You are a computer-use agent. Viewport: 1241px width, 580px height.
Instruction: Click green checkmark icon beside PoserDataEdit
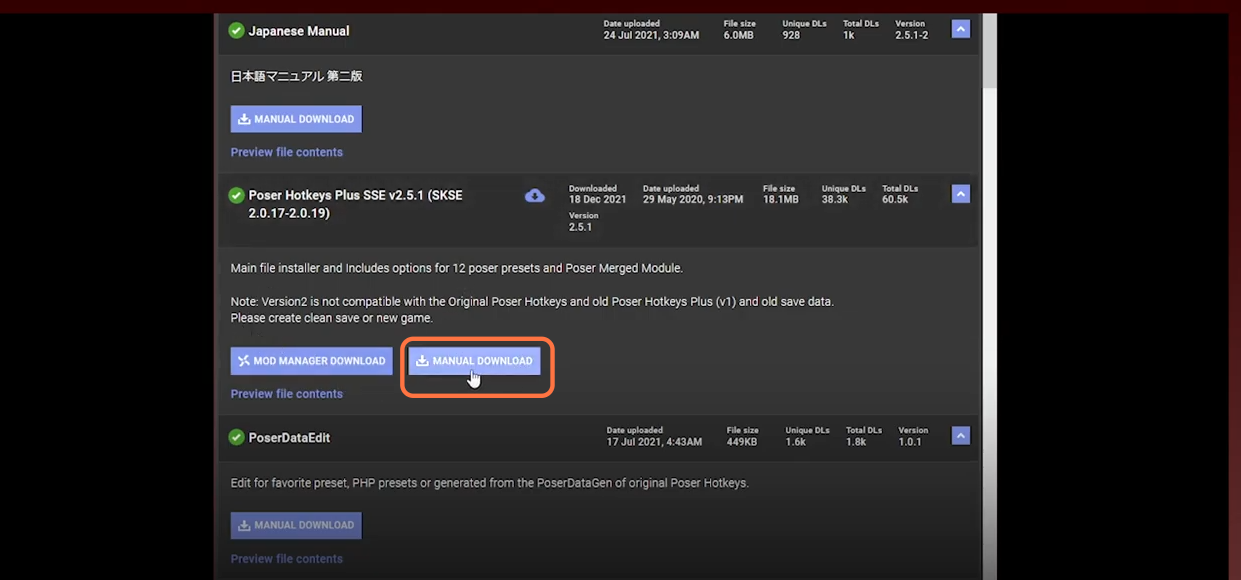[x=236, y=437]
